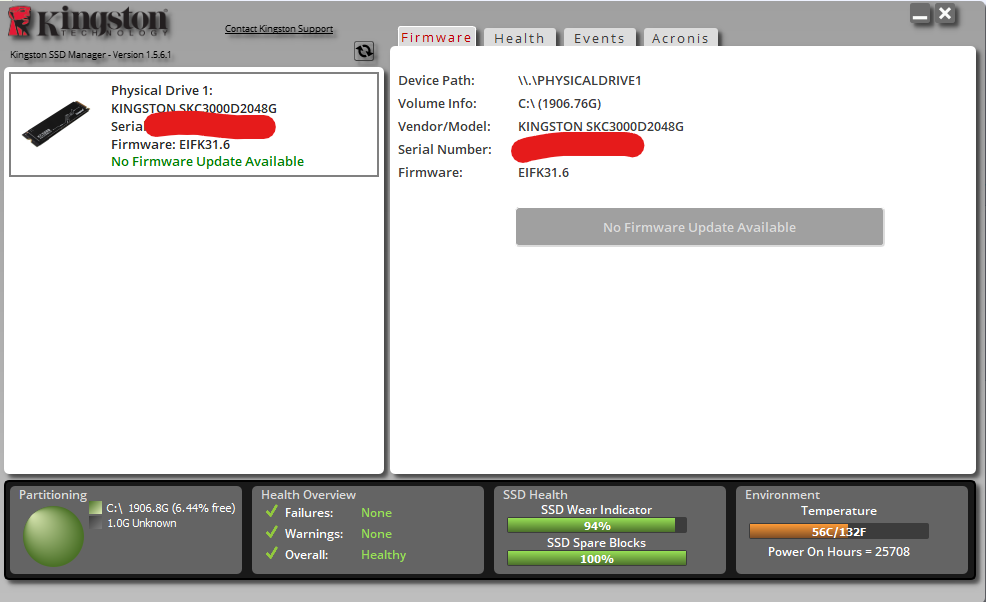Click the partition pie chart
This screenshot has width=986, height=602.
coord(53,537)
